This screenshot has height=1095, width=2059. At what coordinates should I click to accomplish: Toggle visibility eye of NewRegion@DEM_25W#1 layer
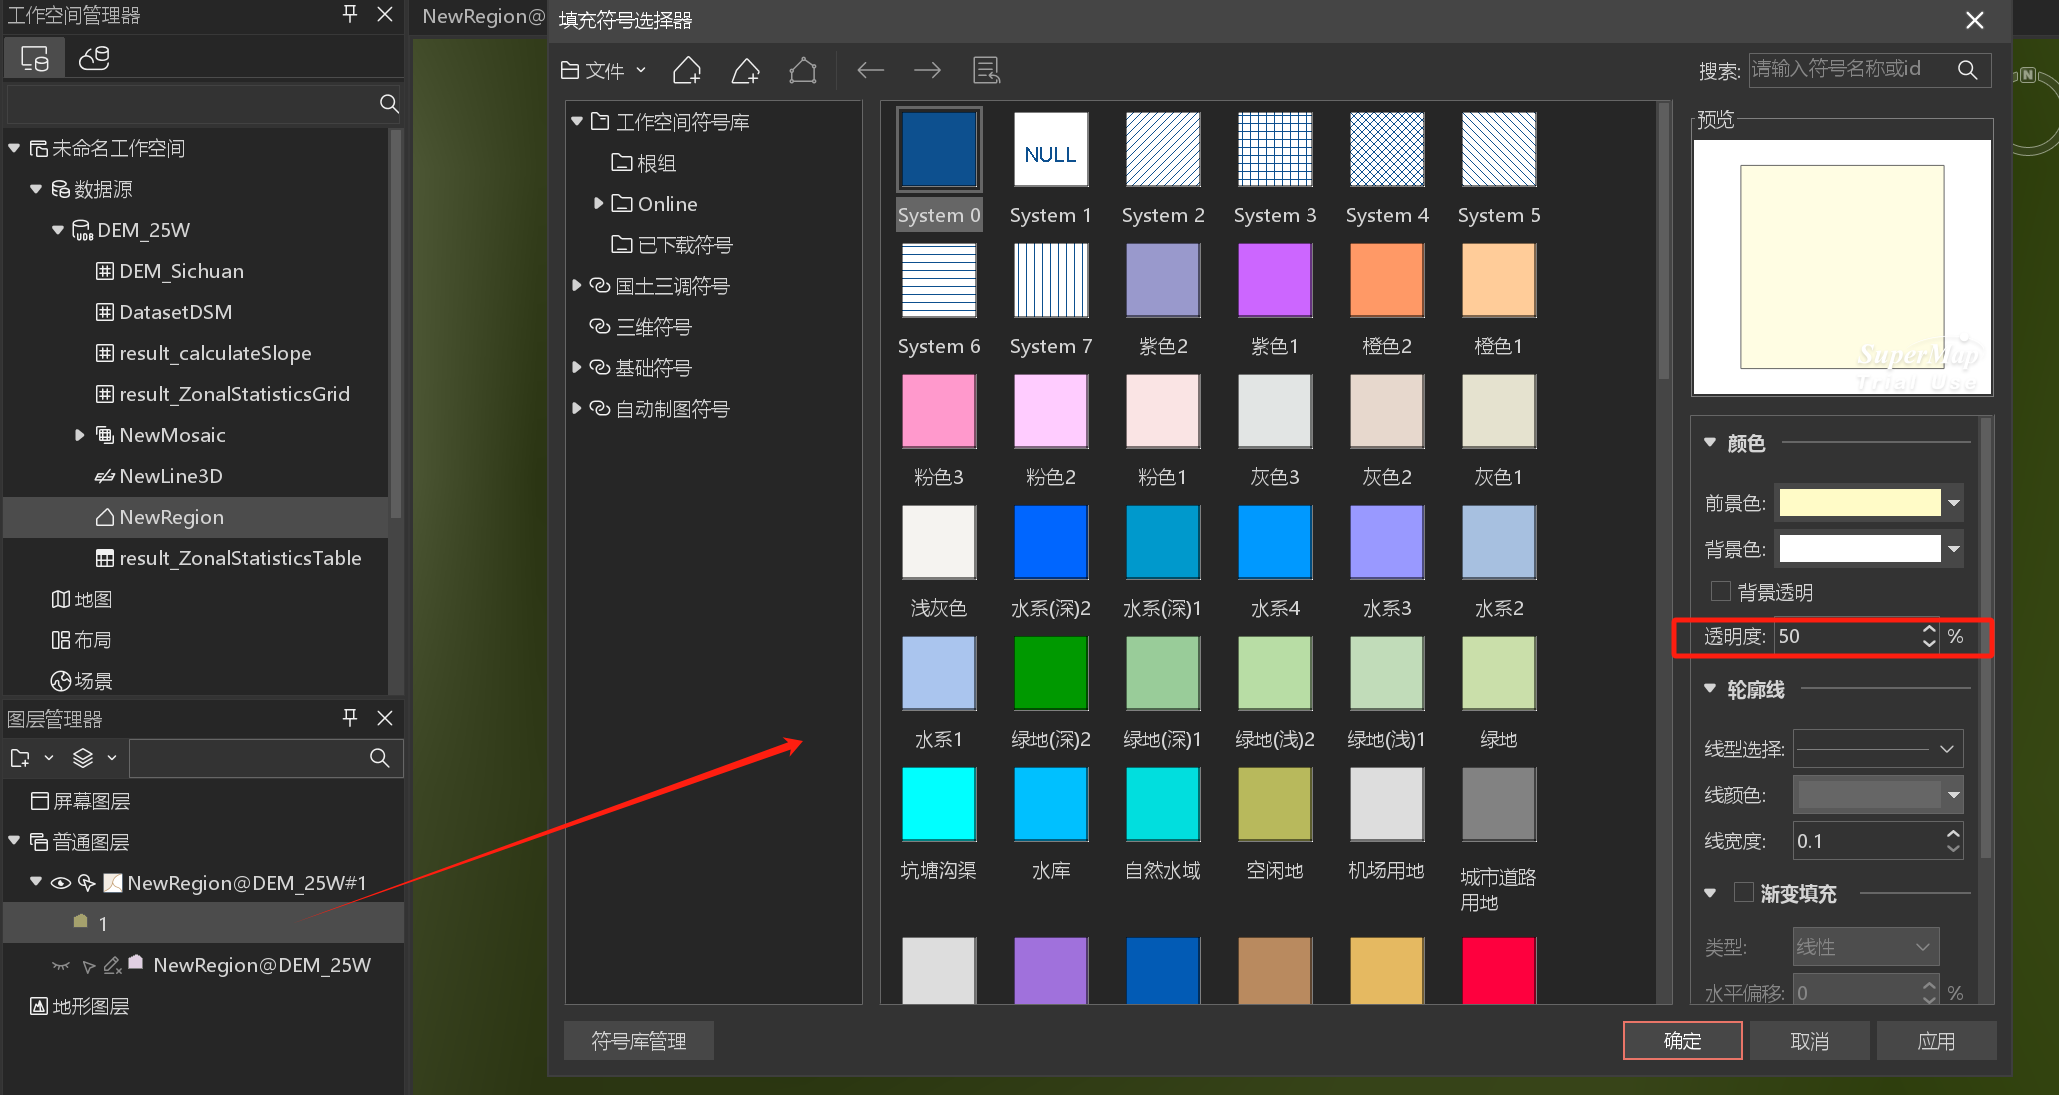point(61,883)
